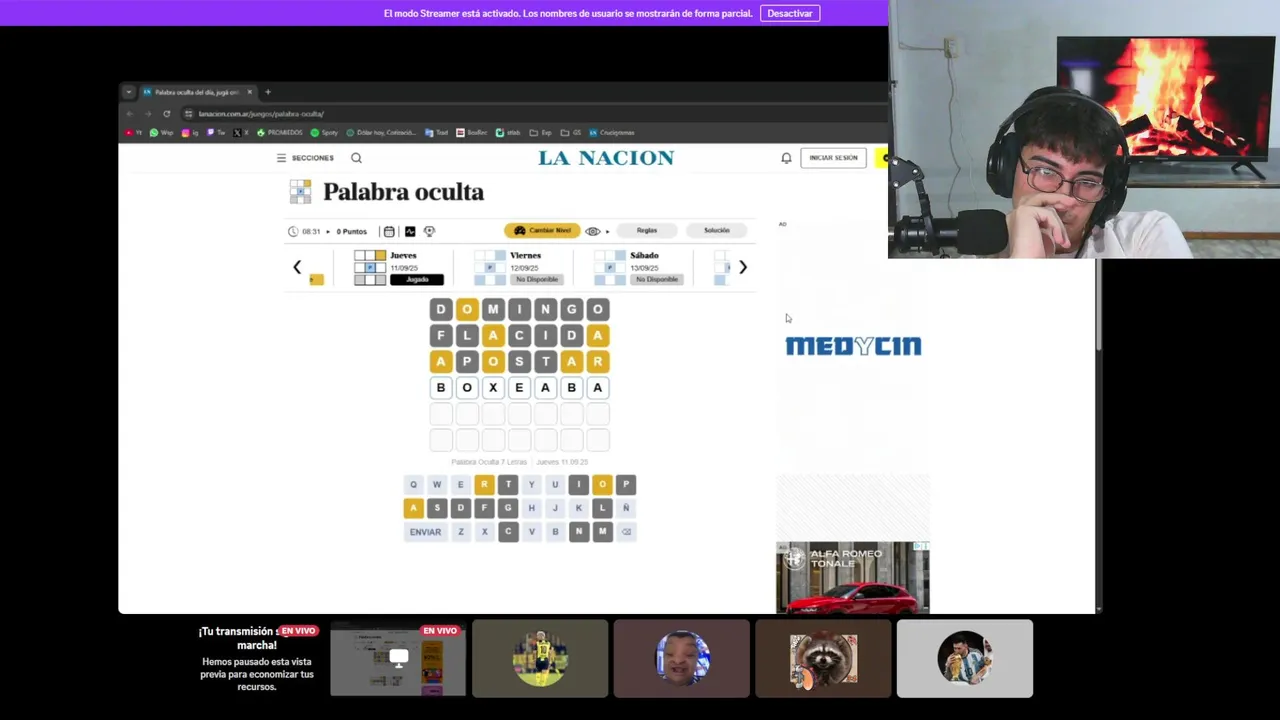Click the X key on virtual keyboard
This screenshot has height=720, width=1280.
pos(484,532)
